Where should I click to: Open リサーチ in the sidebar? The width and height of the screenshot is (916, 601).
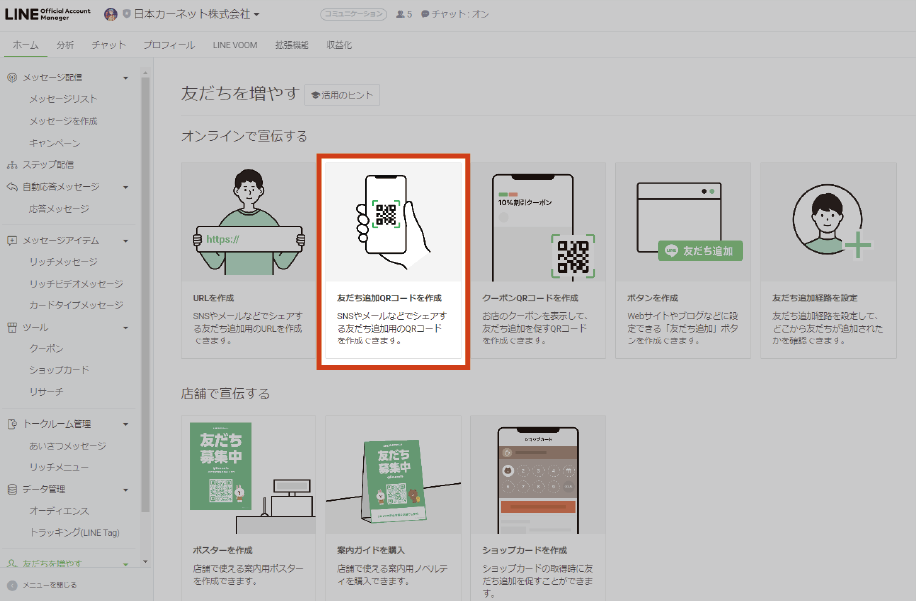tap(46, 391)
